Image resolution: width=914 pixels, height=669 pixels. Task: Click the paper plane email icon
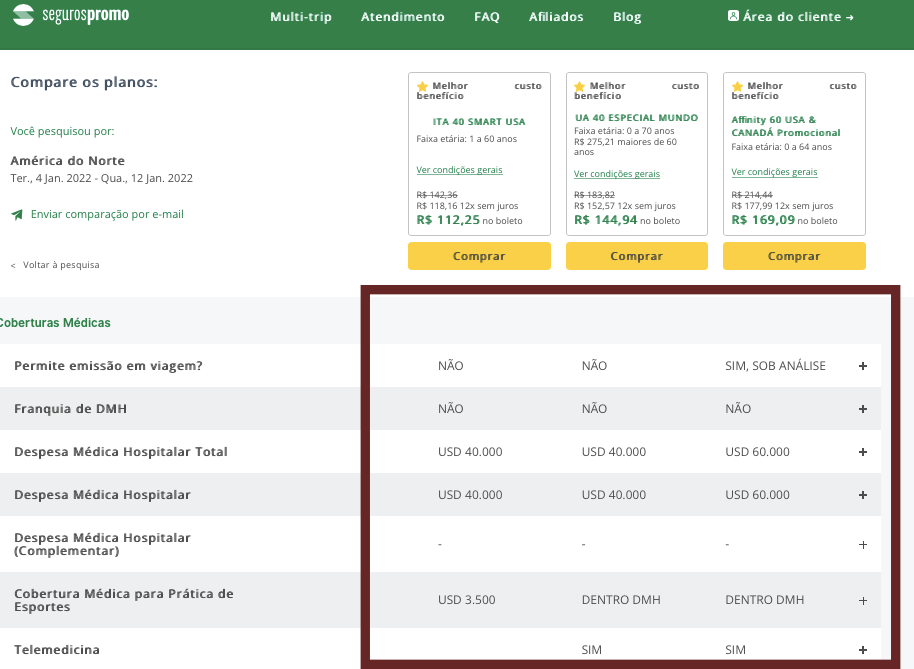click(x=17, y=214)
